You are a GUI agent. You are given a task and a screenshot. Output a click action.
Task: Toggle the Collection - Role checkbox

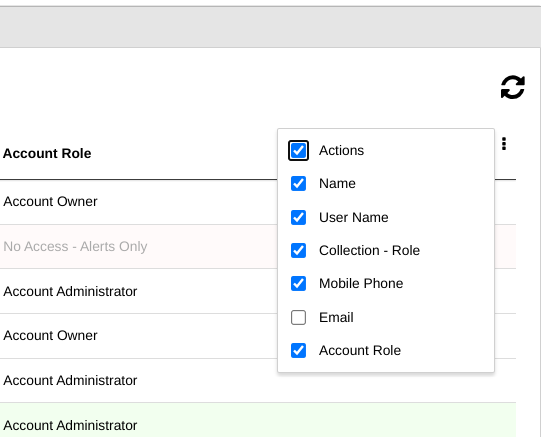pos(298,250)
